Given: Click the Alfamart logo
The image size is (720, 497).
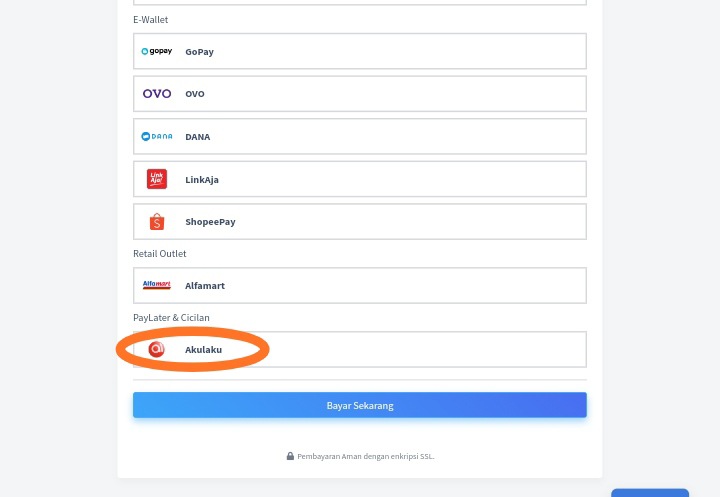Looking at the screenshot, I should 157,285.
